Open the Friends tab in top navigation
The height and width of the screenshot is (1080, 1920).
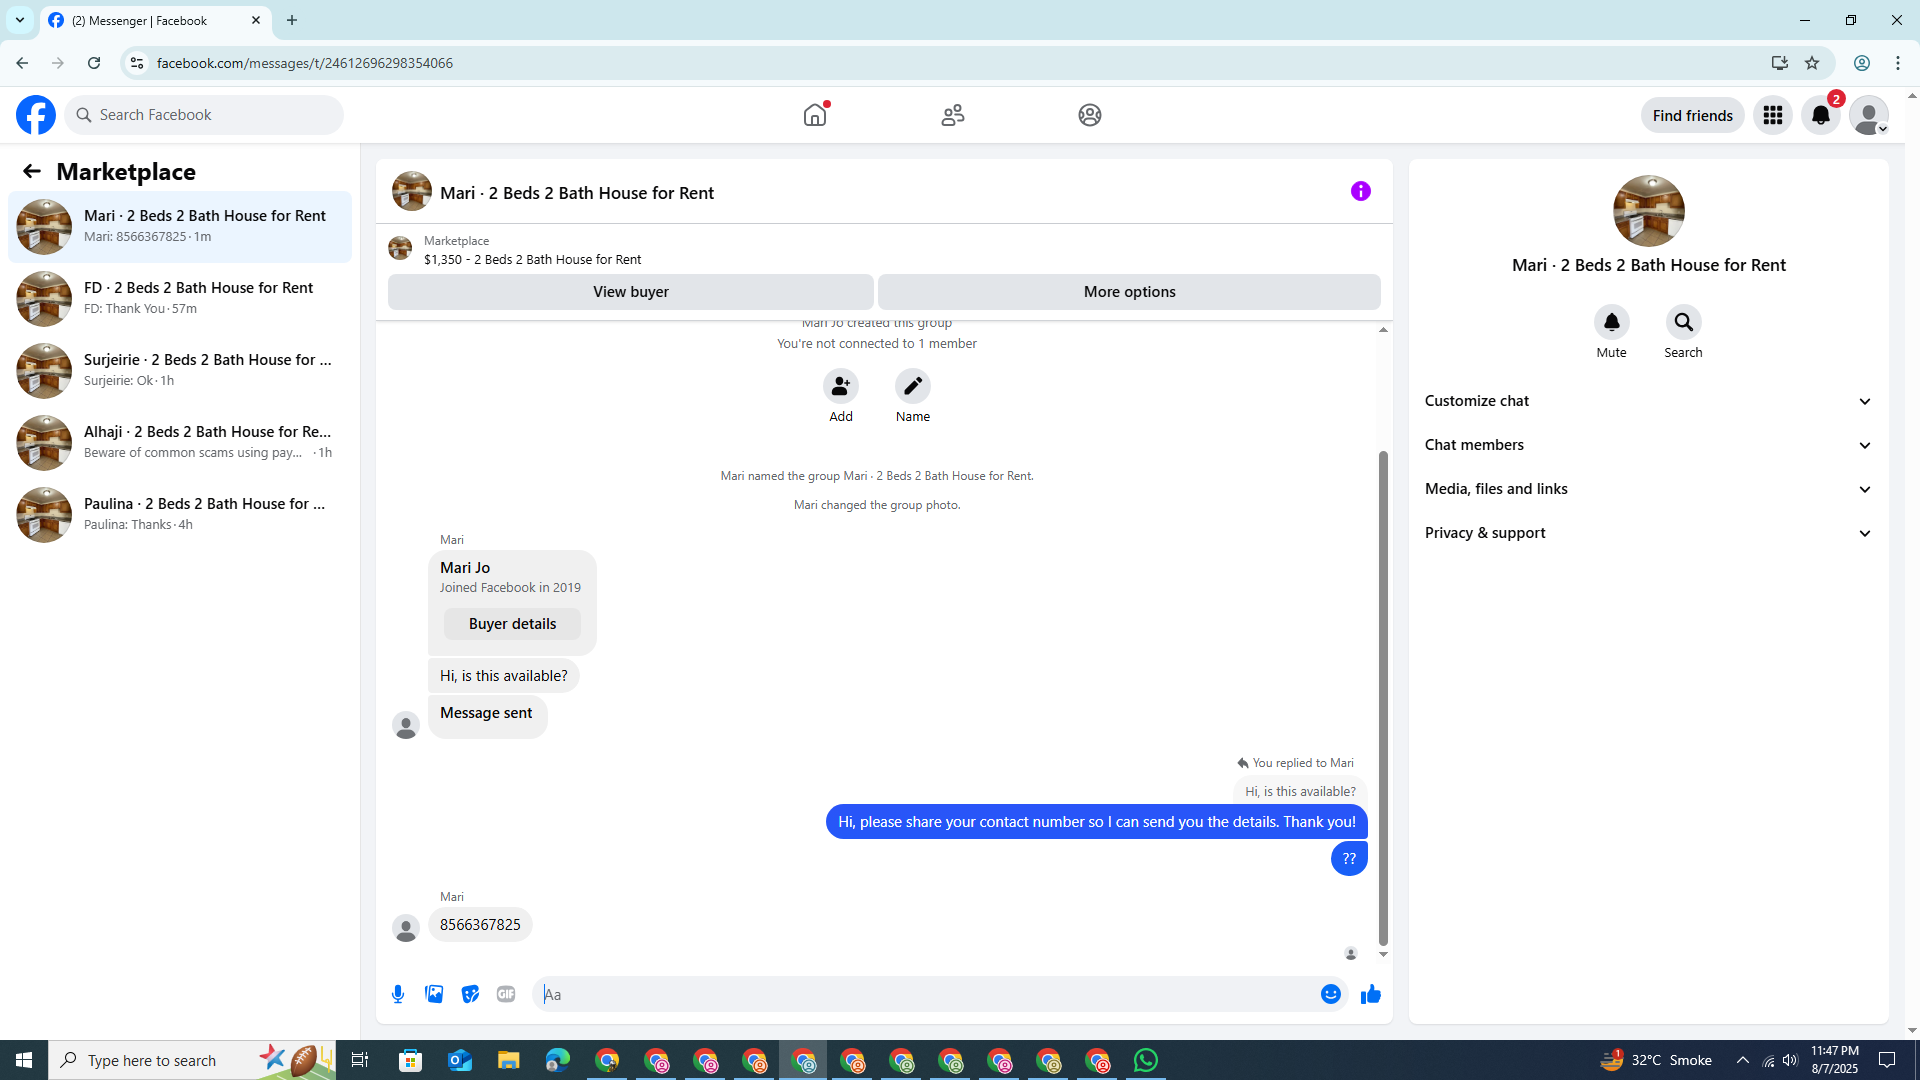pos(952,115)
